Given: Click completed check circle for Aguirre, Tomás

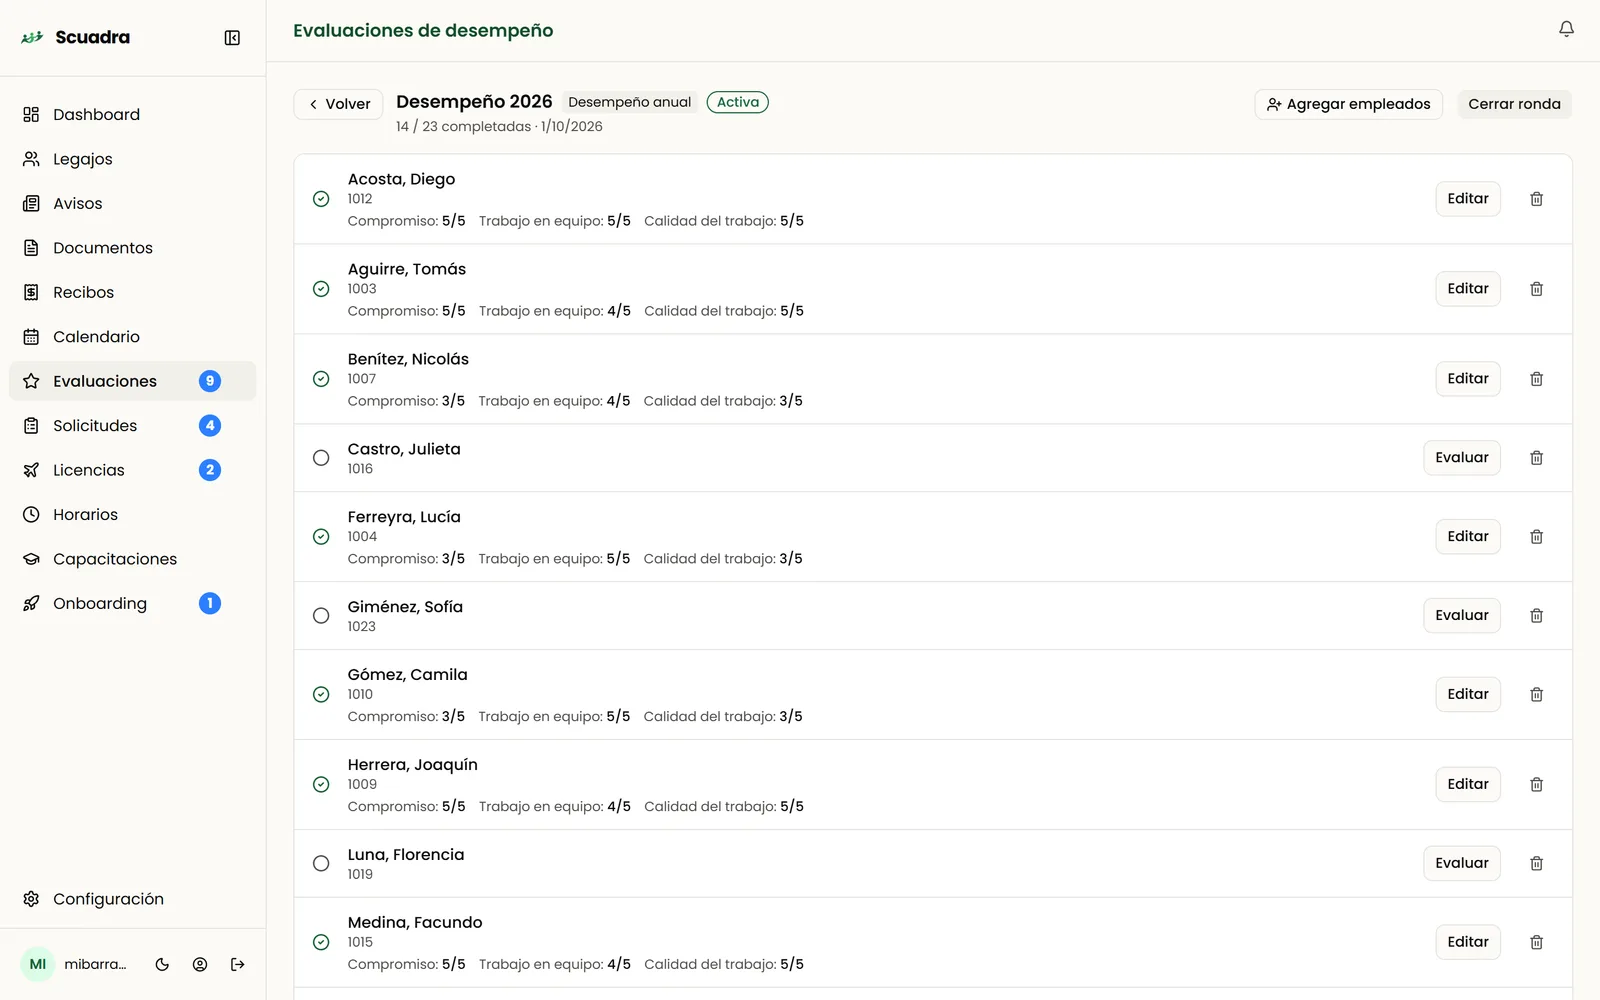Looking at the screenshot, I should (321, 289).
